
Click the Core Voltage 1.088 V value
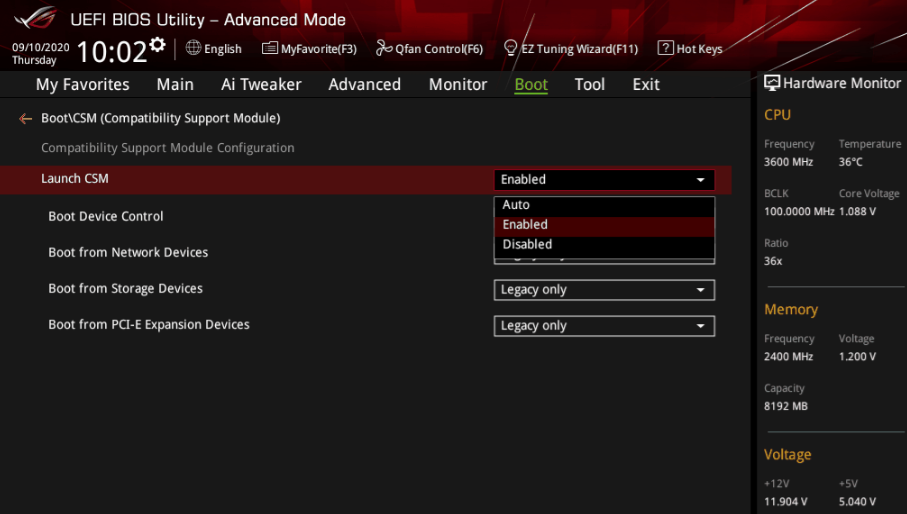point(857,212)
